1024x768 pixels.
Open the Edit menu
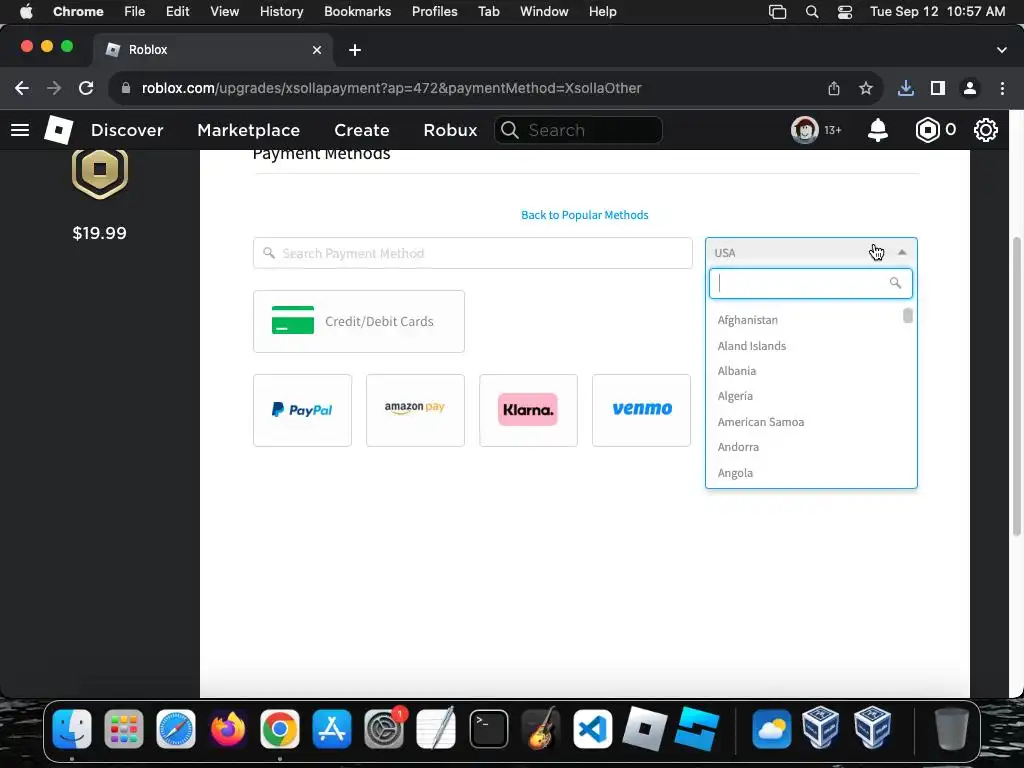177,12
